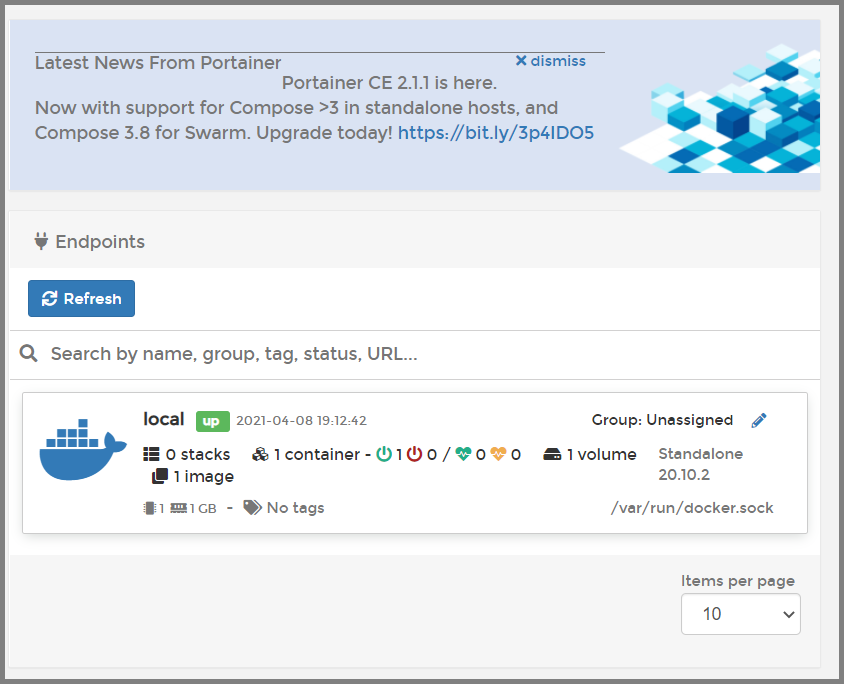
Task: Dismiss the Portainer news banner
Action: point(550,61)
